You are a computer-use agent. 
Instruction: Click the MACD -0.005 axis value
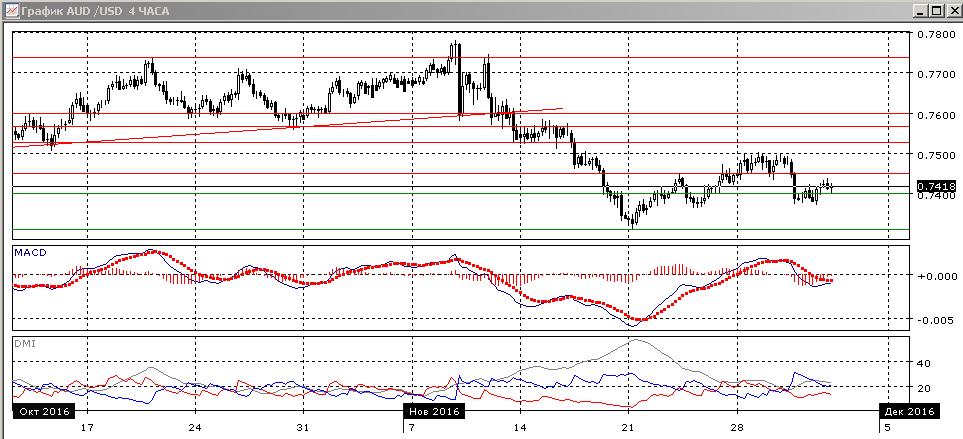[934, 320]
